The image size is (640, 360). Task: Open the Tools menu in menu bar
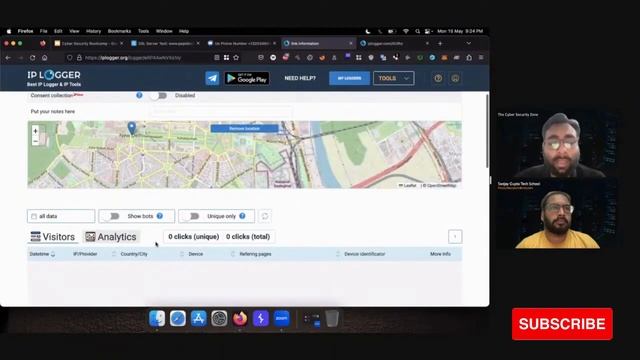(x=143, y=31)
